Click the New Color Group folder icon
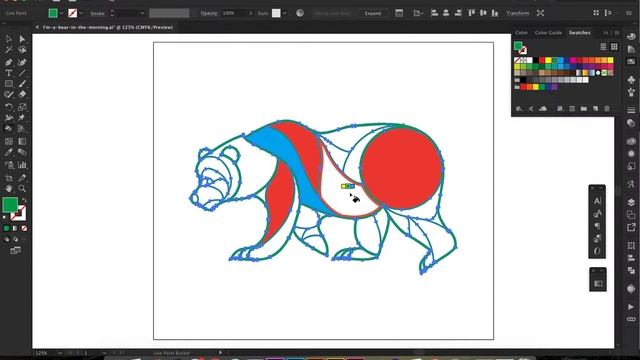The height and width of the screenshot is (360, 640). 584,109
